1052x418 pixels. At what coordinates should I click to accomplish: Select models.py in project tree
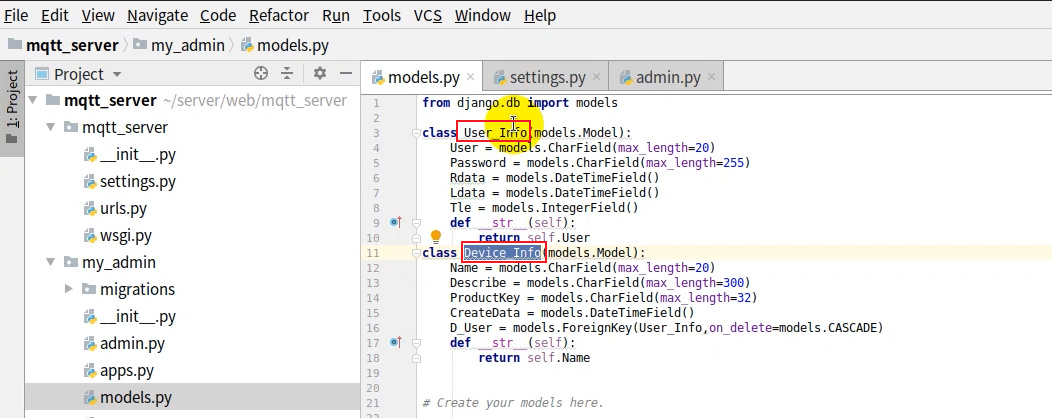point(127,397)
